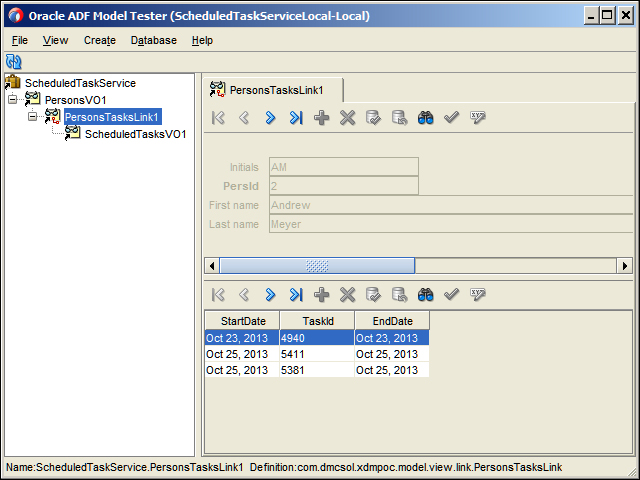Select the row with TaskId 4940
Screen dimensions: 640x480
click(x=317, y=338)
